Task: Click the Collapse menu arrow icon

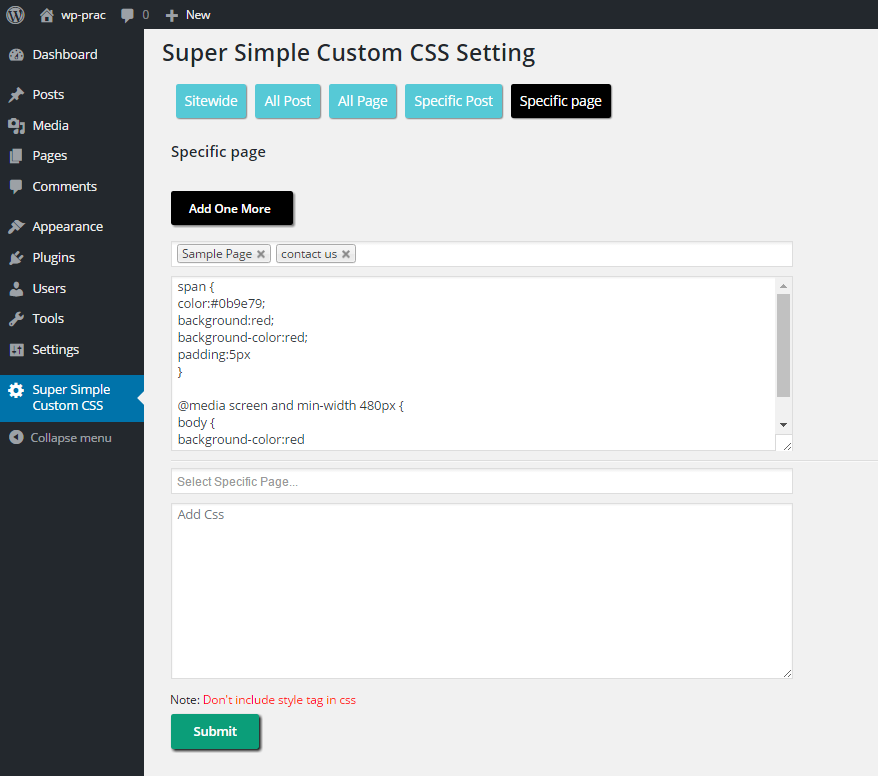Action: tap(17, 437)
